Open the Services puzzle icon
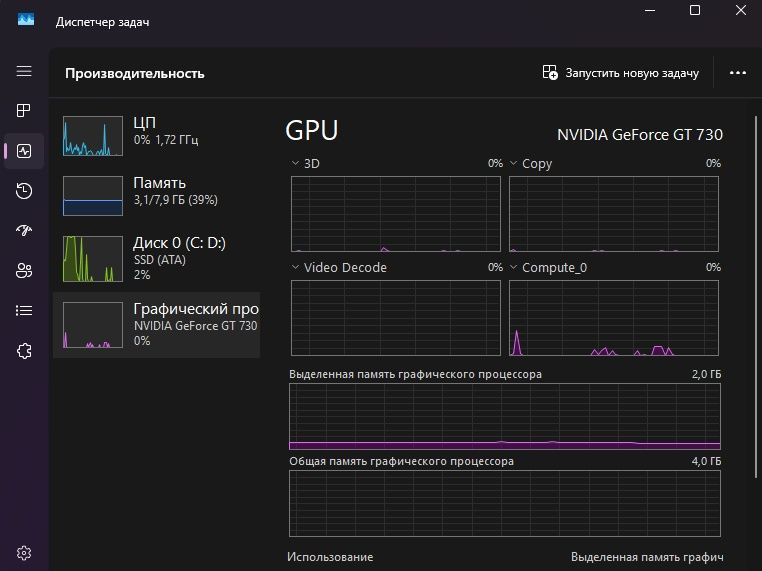This screenshot has width=762, height=571. pyautogui.click(x=24, y=351)
